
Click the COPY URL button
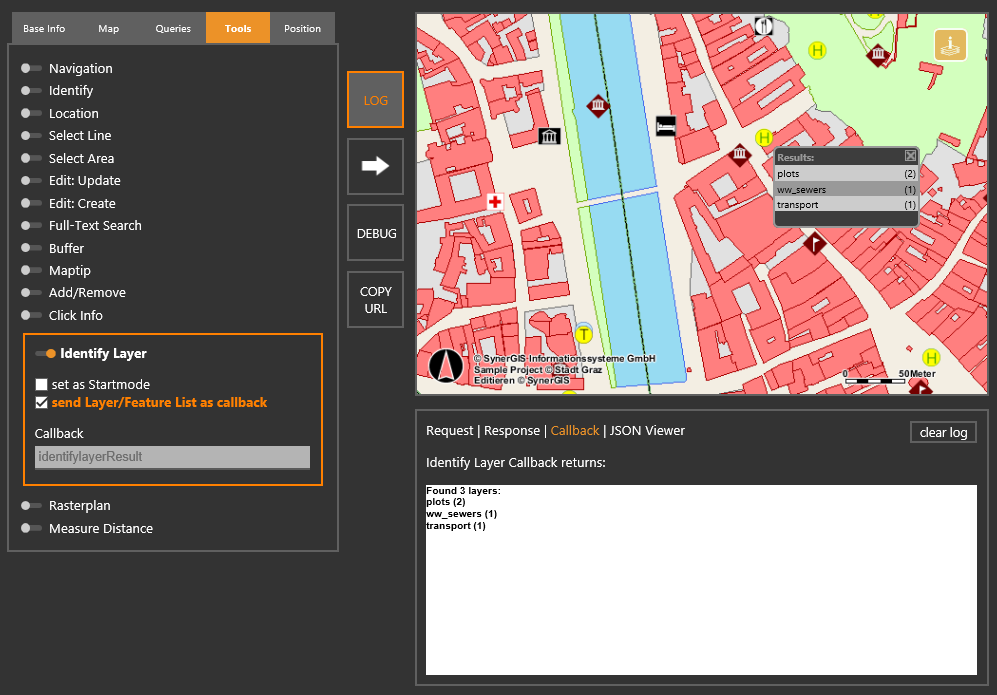point(375,299)
